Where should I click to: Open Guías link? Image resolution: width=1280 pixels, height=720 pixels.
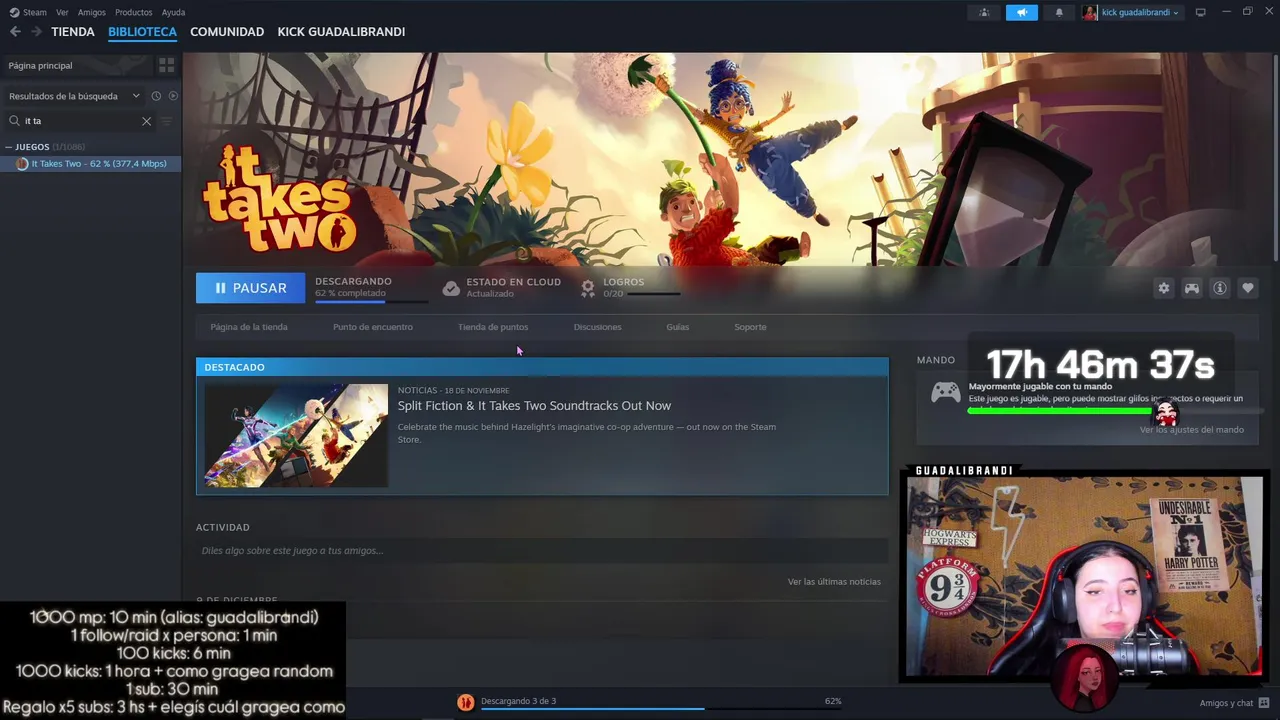tap(678, 327)
